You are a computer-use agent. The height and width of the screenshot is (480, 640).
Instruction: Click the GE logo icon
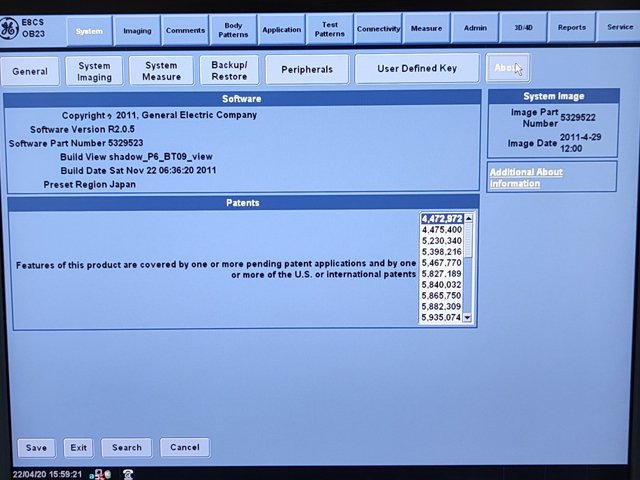click(9, 26)
